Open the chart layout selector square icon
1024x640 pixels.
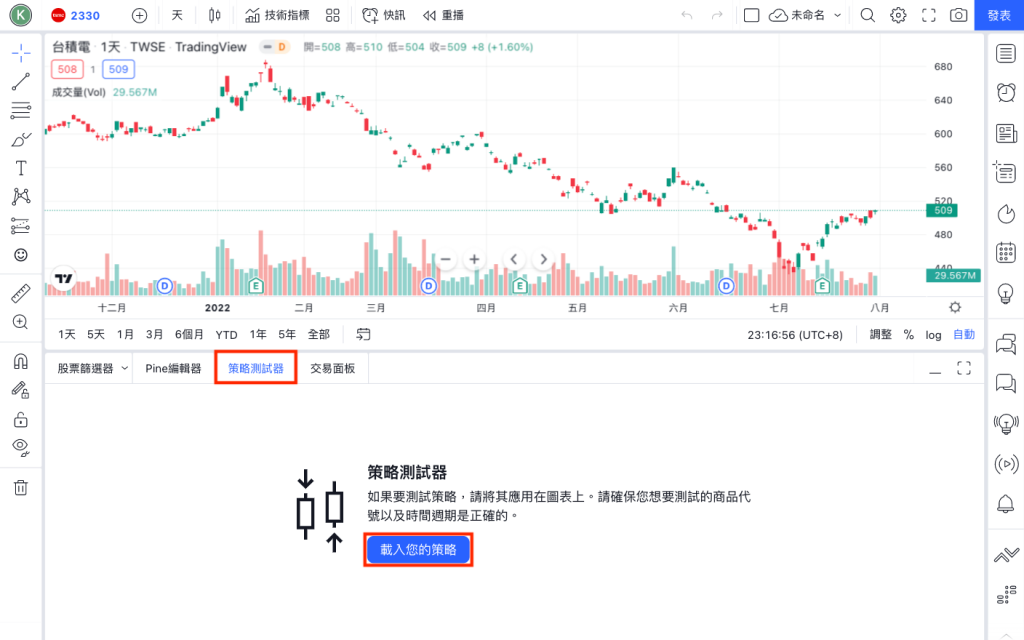[752, 15]
